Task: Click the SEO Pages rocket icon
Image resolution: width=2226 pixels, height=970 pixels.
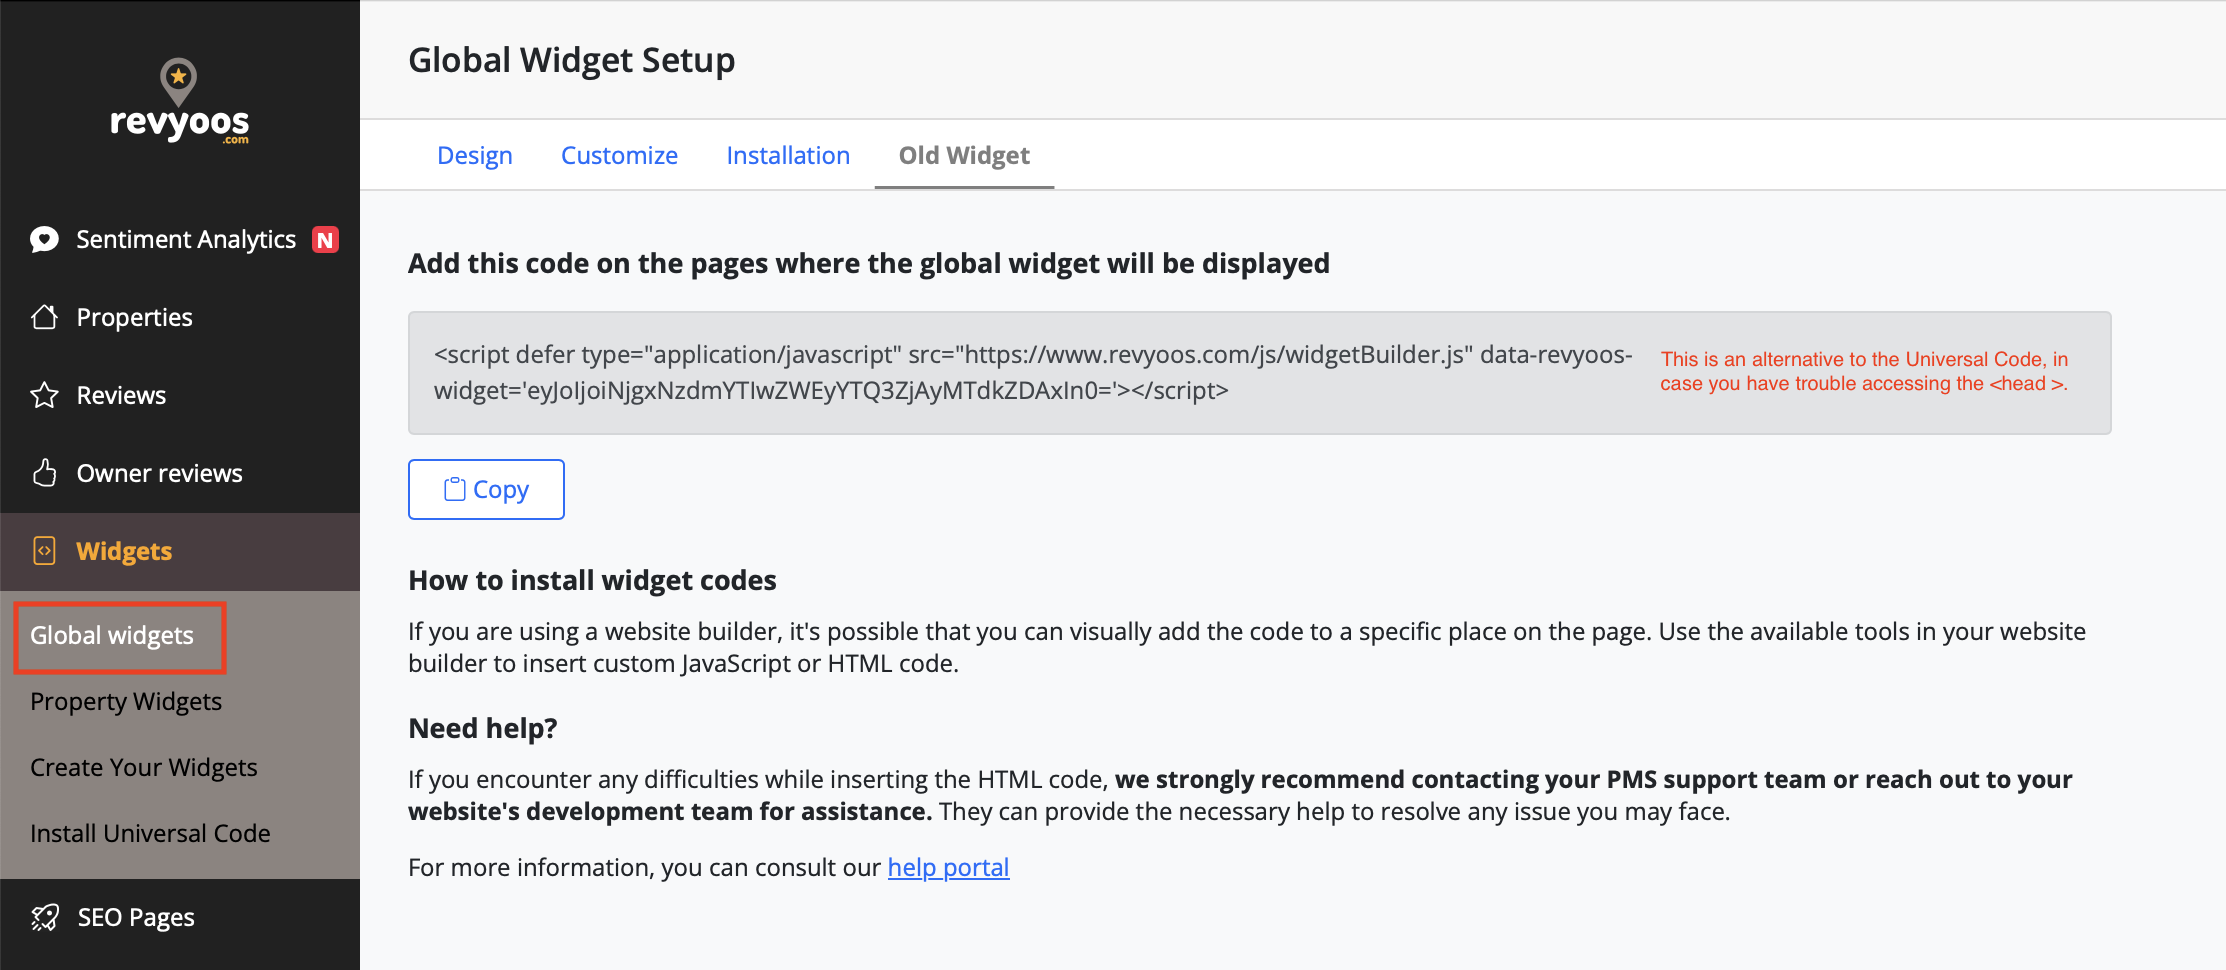Action: tap(45, 917)
